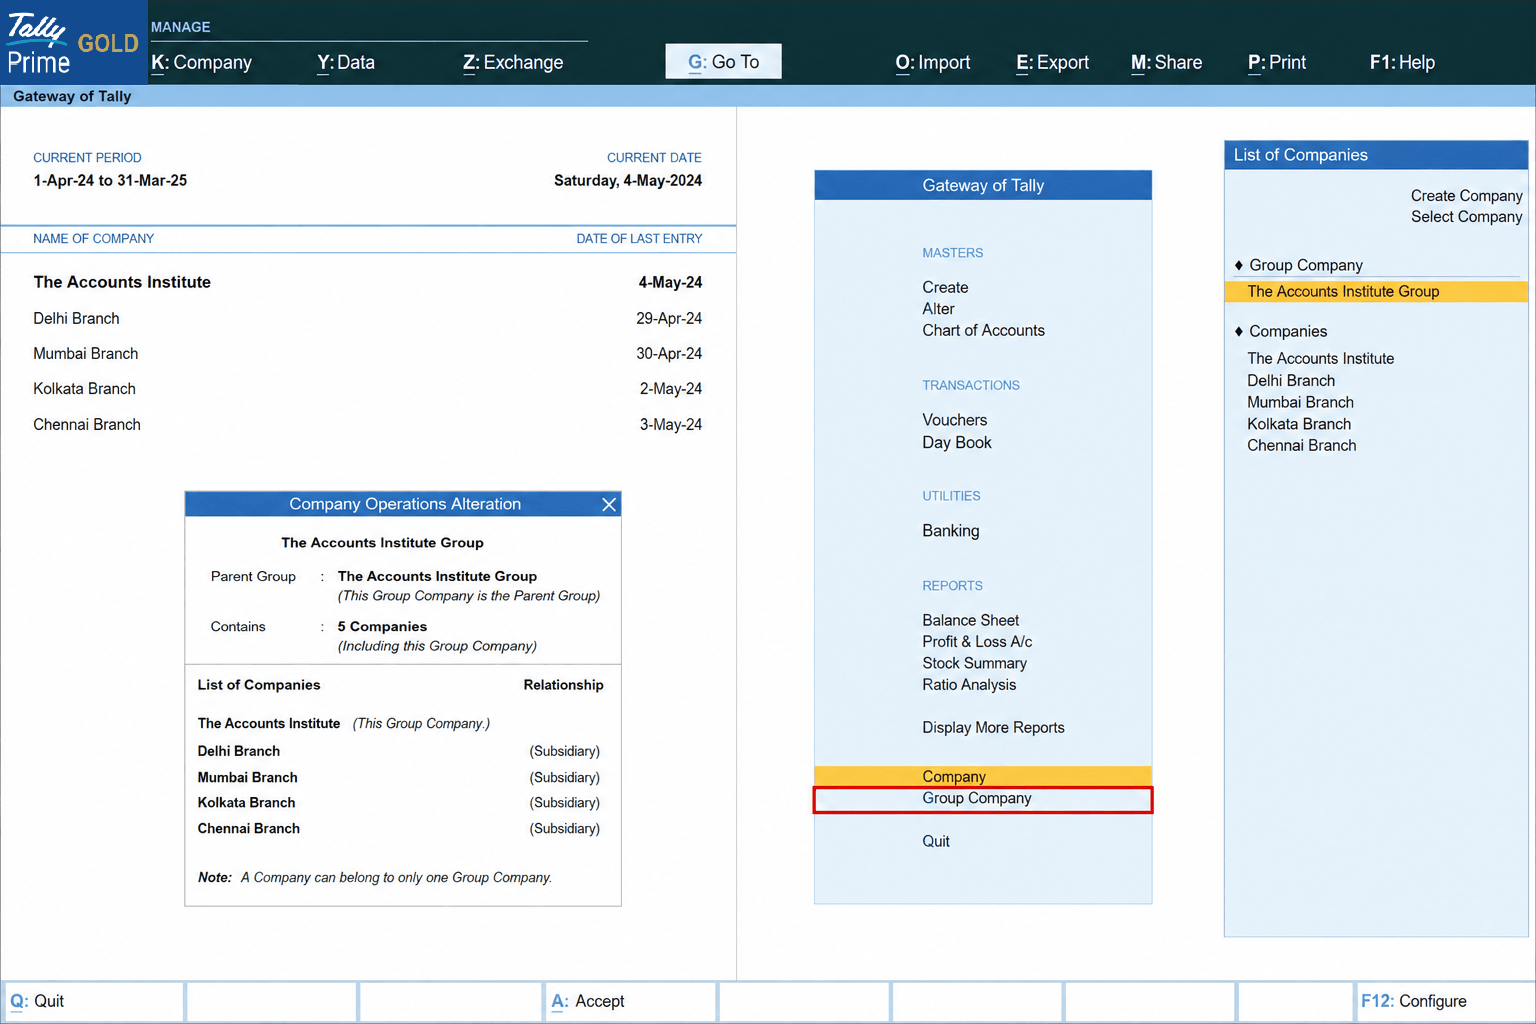This screenshot has height=1024, width=1536.
Task: Click current date Saturday, 4-May-2024
Action: [628, 181]
